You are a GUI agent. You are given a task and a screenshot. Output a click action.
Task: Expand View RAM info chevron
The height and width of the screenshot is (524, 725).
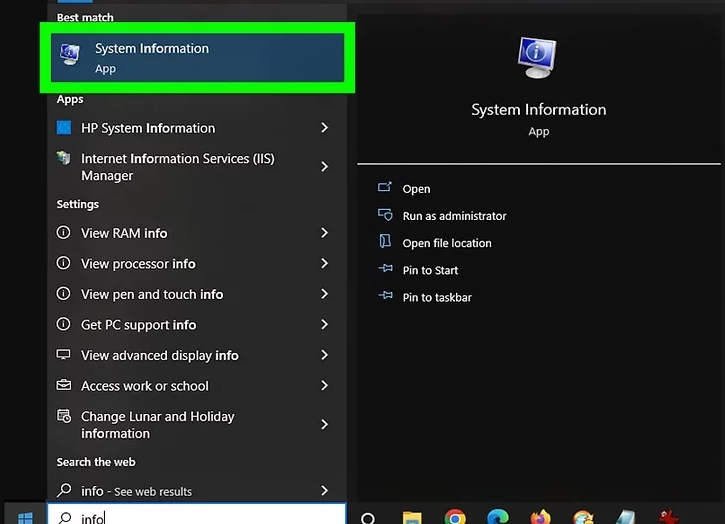coord(325,233)
